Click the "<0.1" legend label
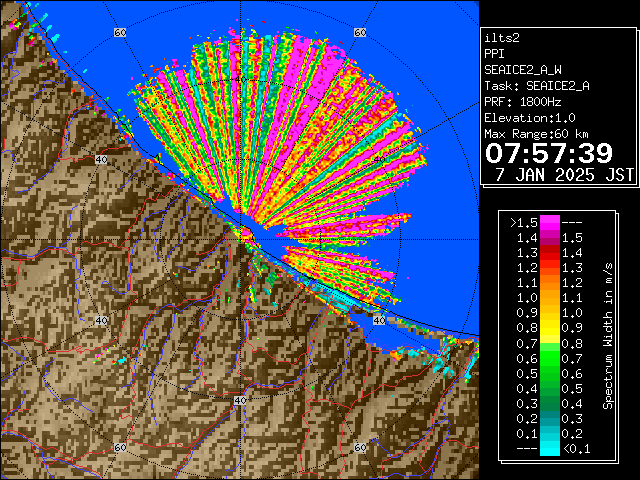Screen dimensions: 640x480 (577, 449)
